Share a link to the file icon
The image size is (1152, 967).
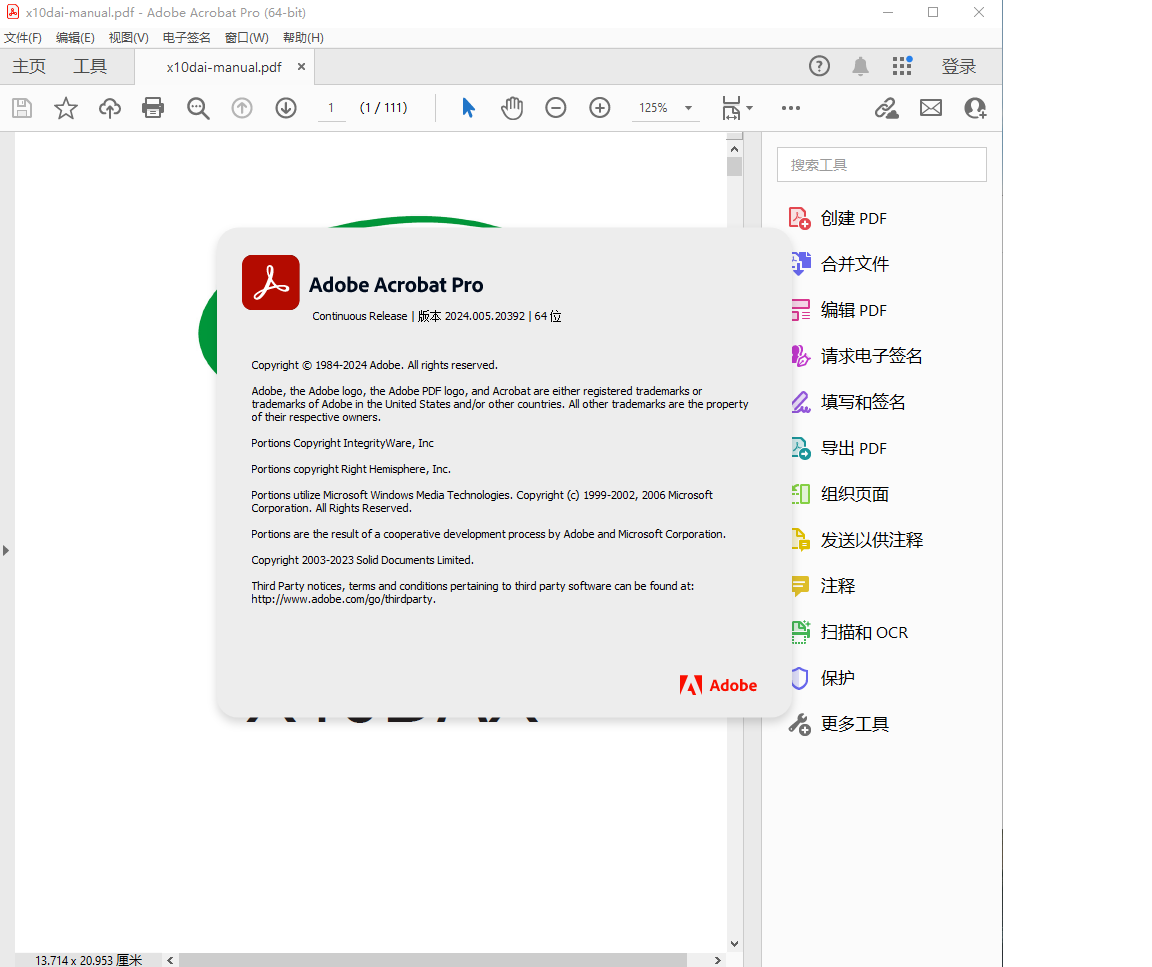click(887, 108)
